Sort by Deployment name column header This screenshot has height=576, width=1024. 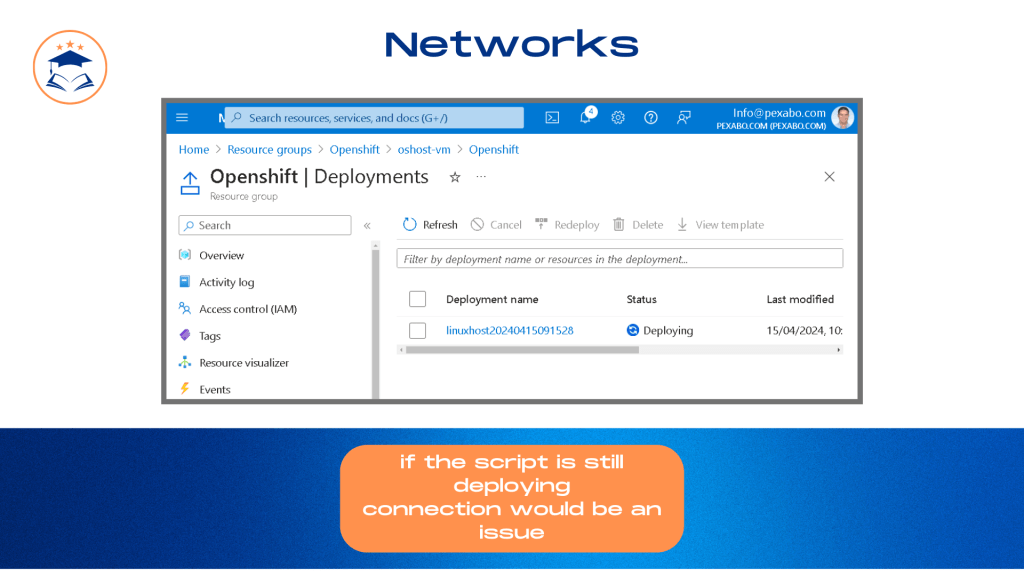492,299
